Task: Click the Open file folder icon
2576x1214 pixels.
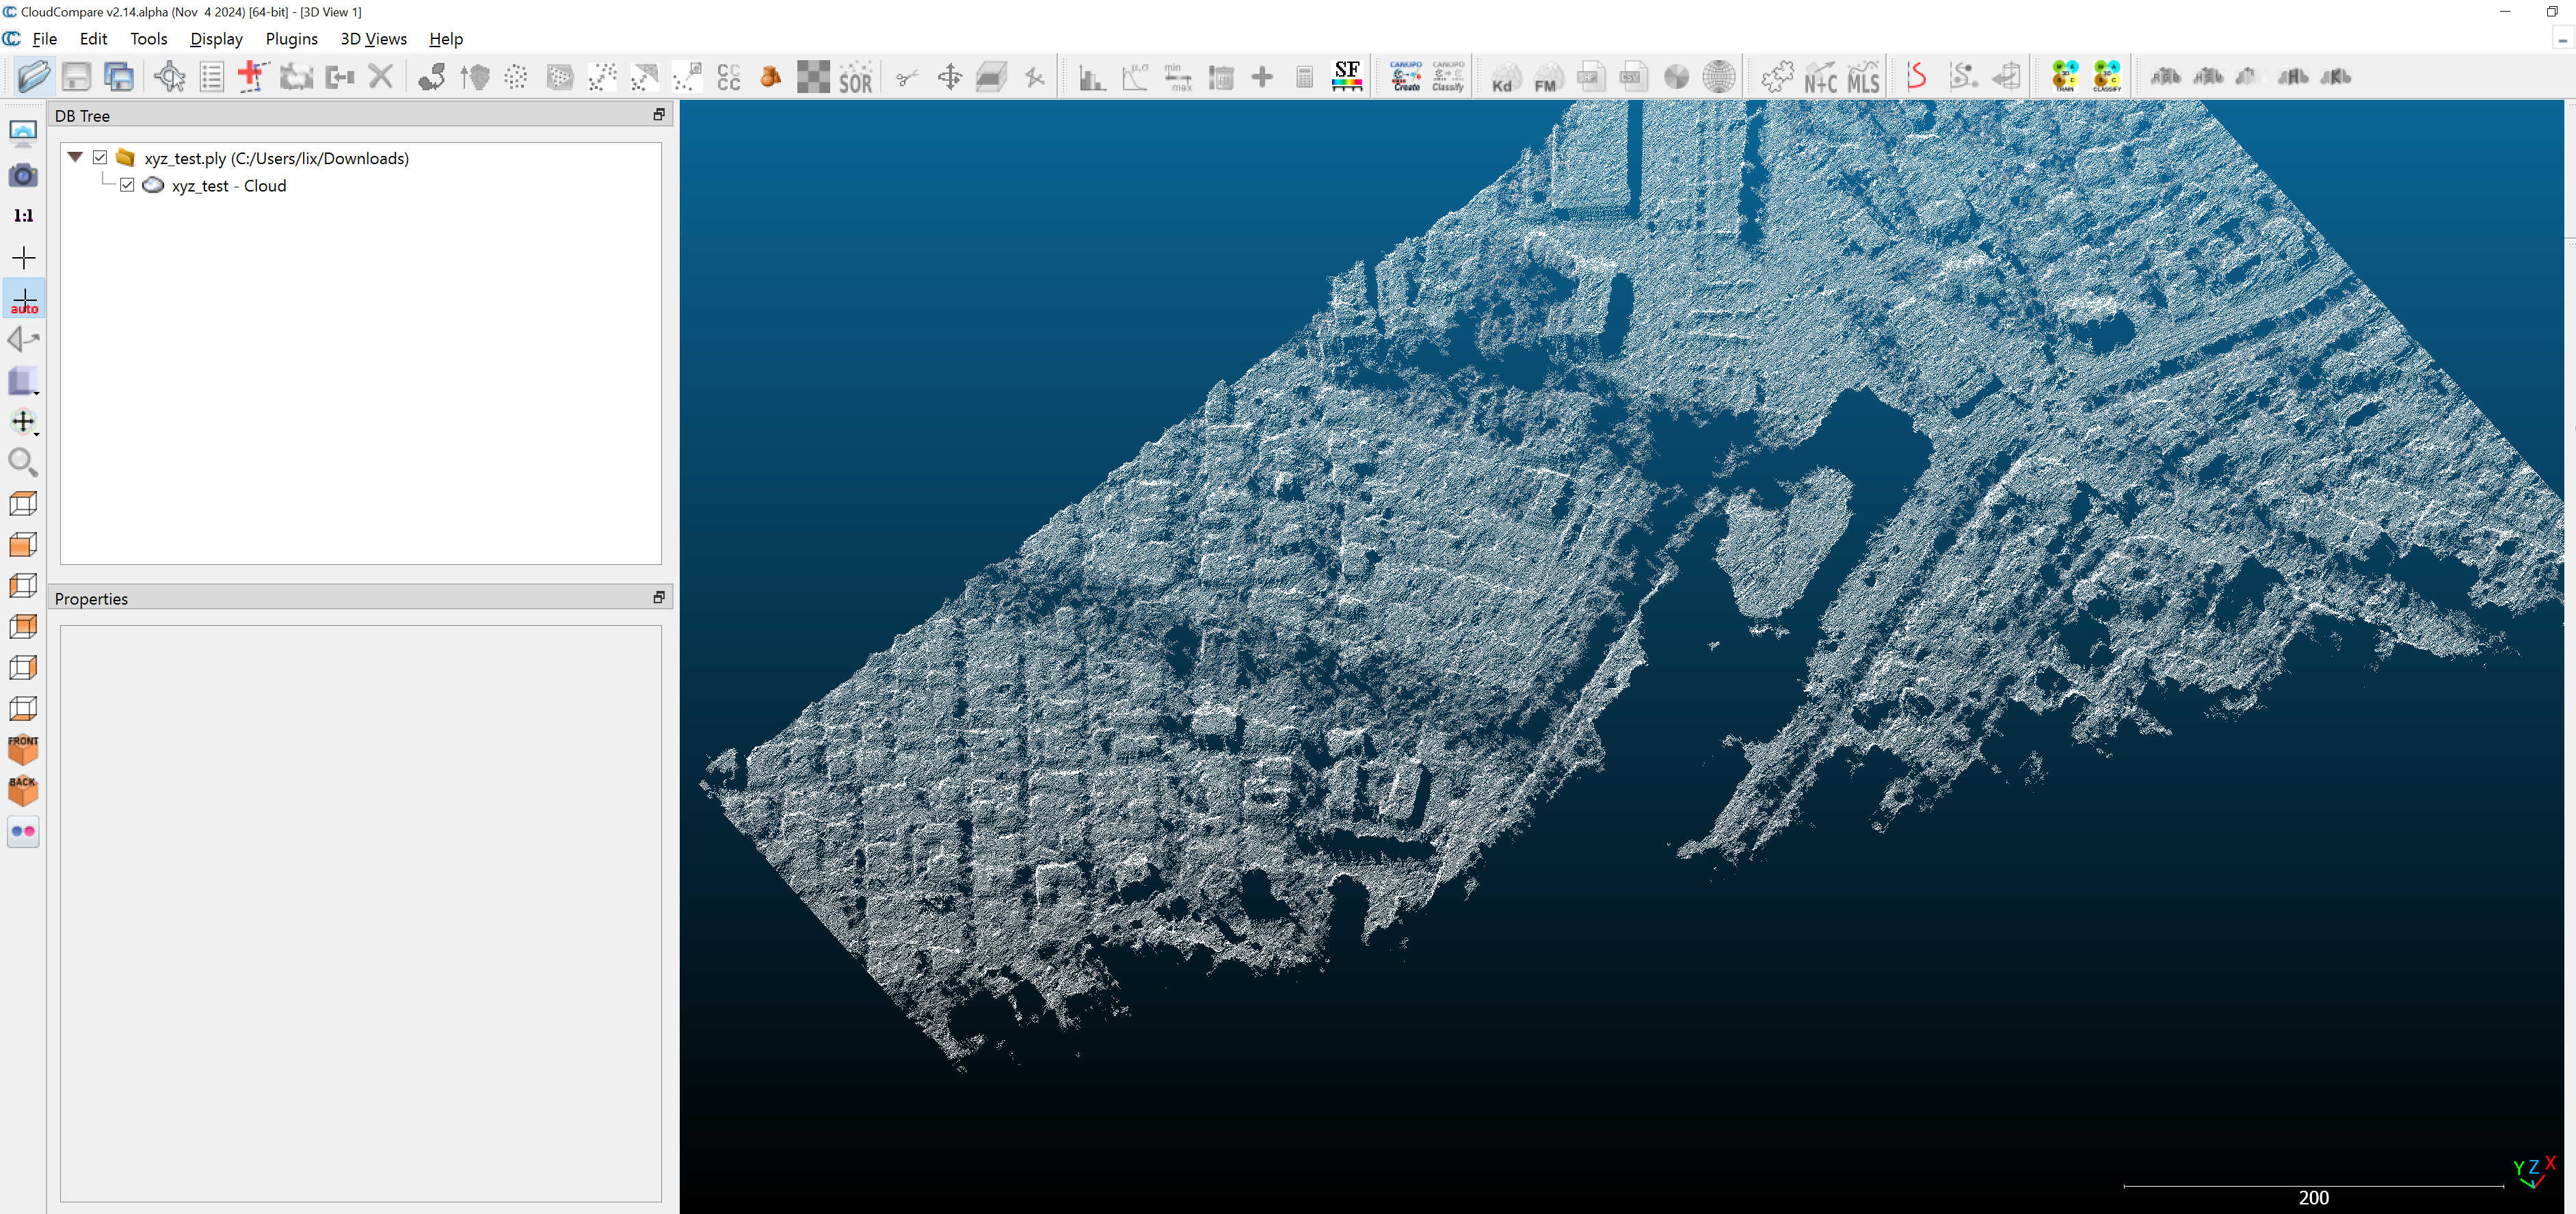Action: [33, 76]
